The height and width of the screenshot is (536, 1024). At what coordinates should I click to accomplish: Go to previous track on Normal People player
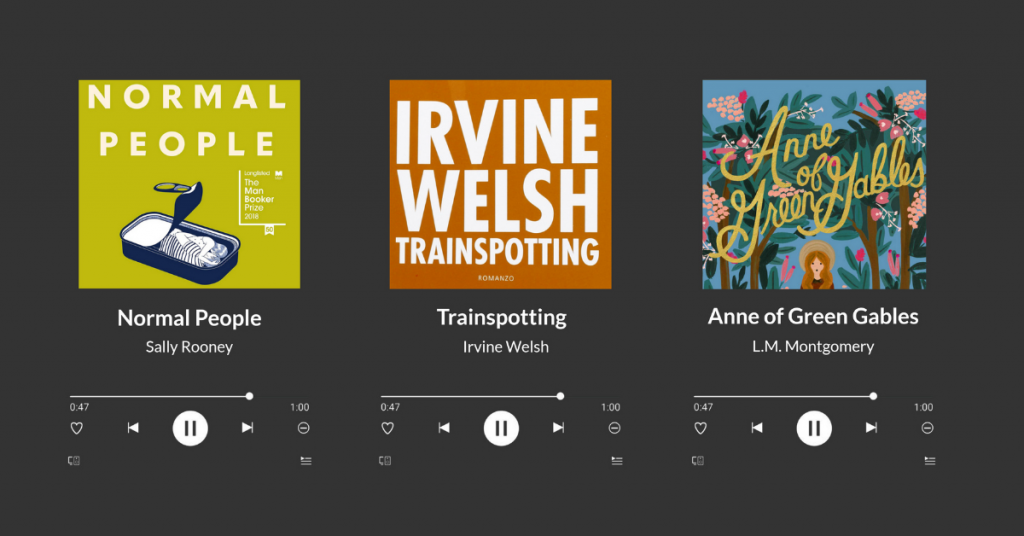(x=133, y=428)
